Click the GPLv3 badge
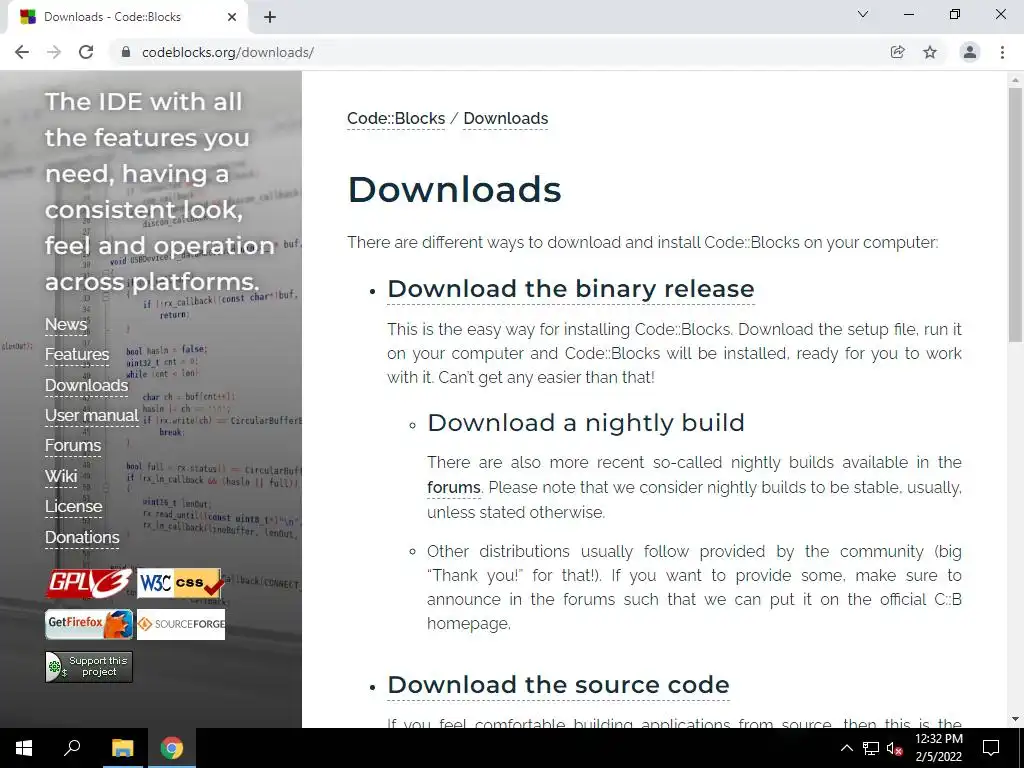1024x768 pixels. pos(89,583)
